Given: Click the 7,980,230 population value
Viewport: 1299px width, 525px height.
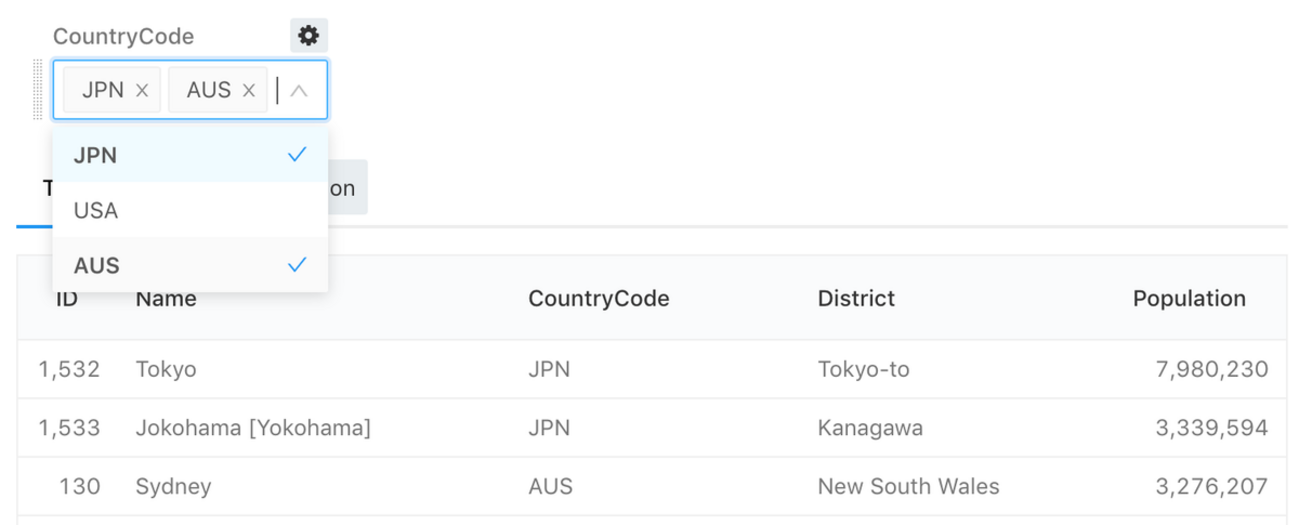Looking at the screenshot, I should point(1211,369).
